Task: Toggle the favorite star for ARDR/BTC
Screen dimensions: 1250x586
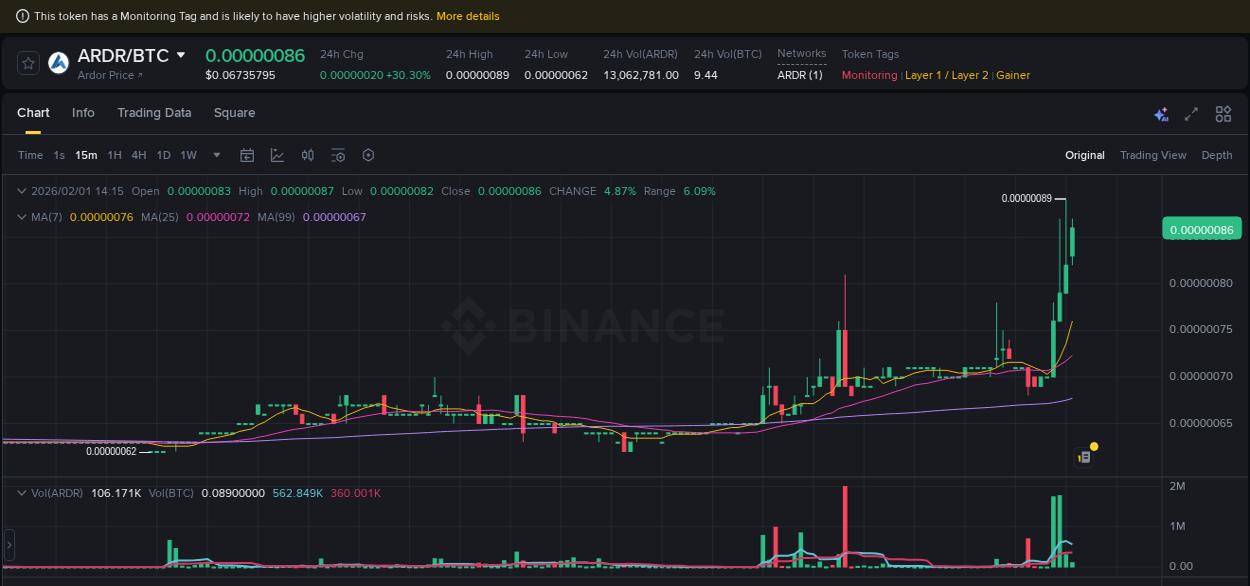Action: (x=28, y=62)
